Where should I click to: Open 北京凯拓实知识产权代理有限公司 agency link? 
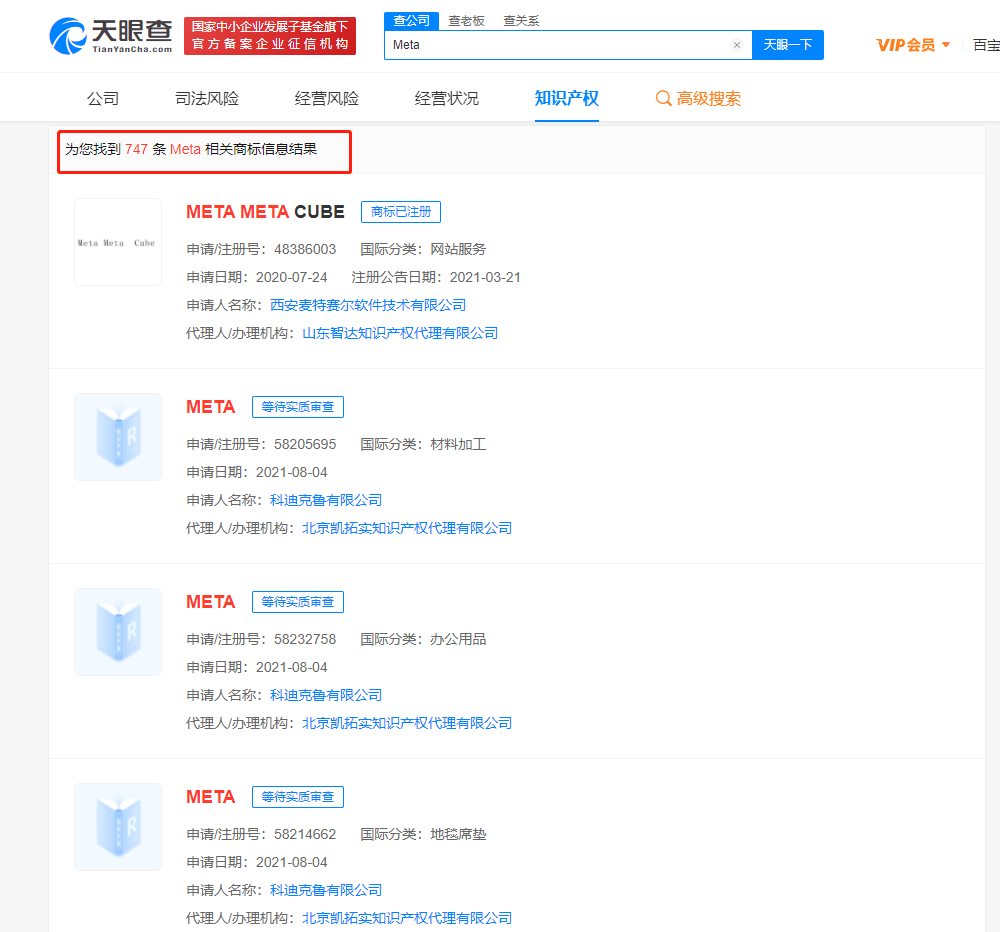click(409, 527)
